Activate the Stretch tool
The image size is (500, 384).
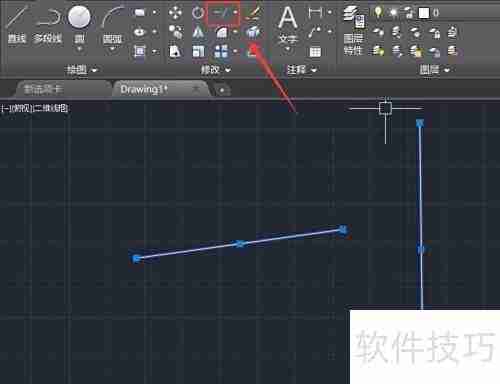[x=175, y=52]
